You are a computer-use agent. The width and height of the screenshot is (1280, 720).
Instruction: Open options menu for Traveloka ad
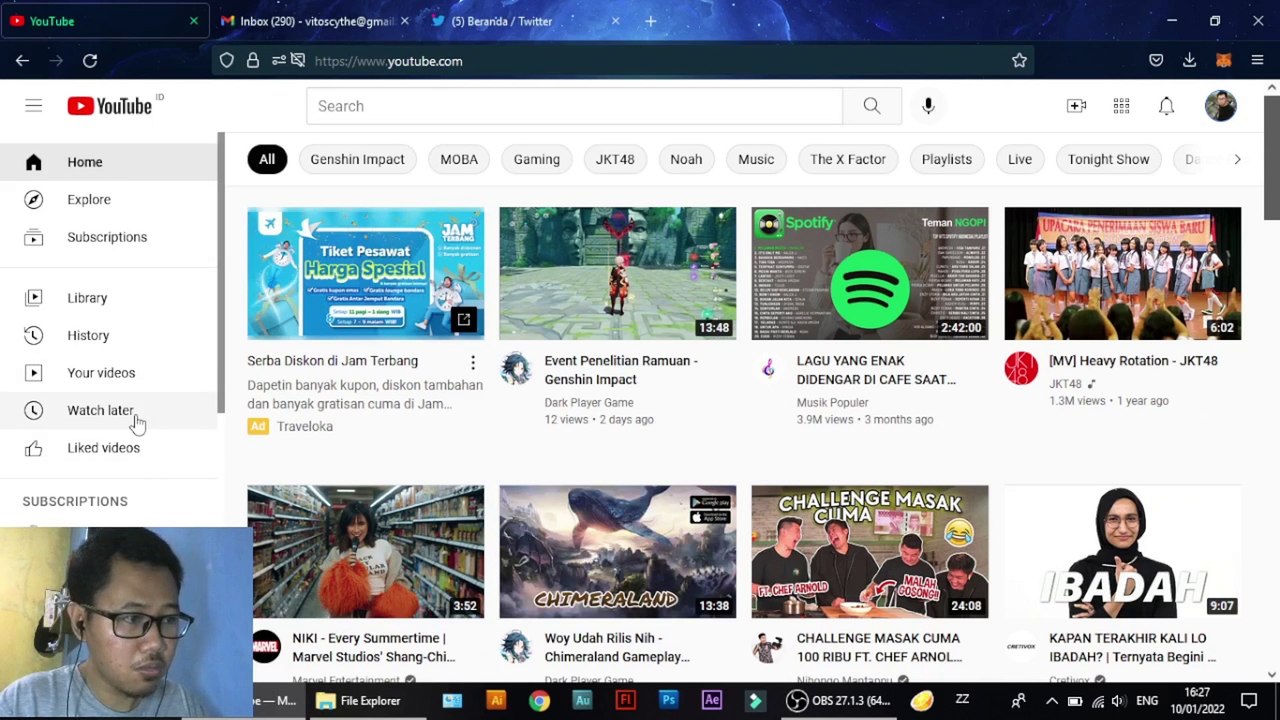click(473, 362)
